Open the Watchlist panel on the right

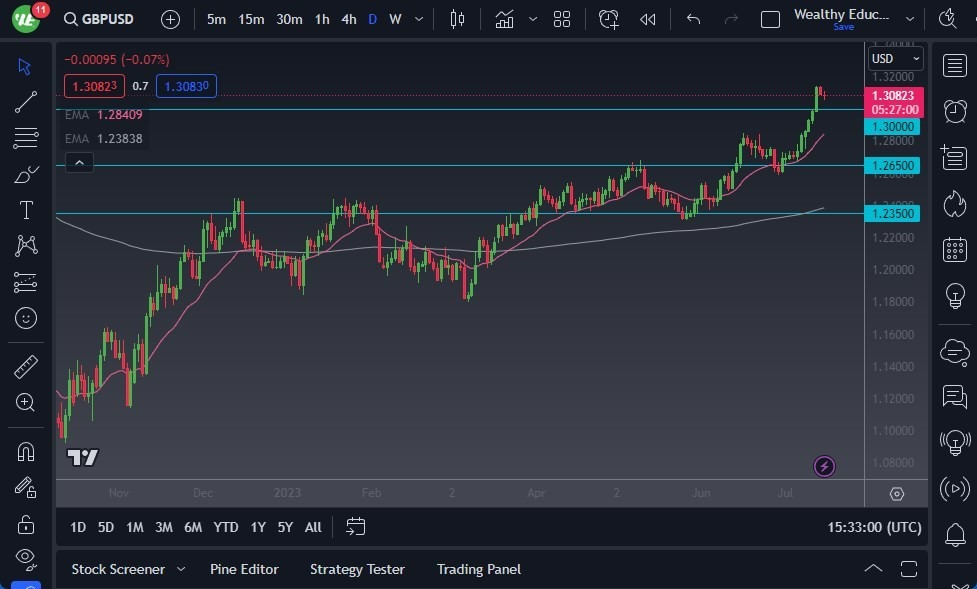pyautogui.click(x=955, y=64)
